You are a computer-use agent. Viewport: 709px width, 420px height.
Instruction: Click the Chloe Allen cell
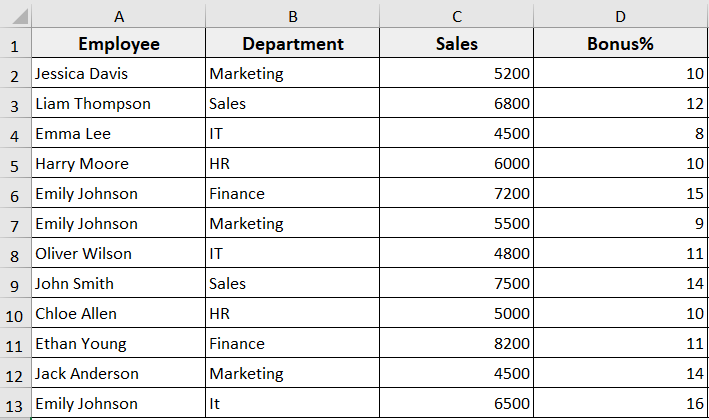pyautogui.click(x=118, y=314)
